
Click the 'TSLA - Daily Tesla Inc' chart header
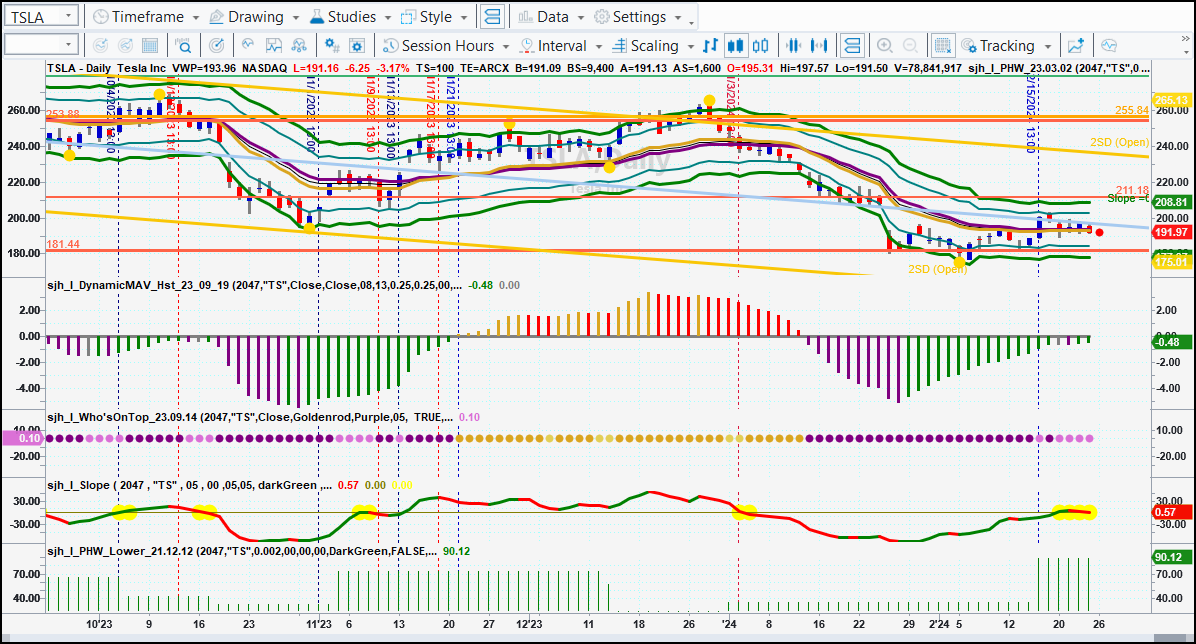[x=106, y=68]
